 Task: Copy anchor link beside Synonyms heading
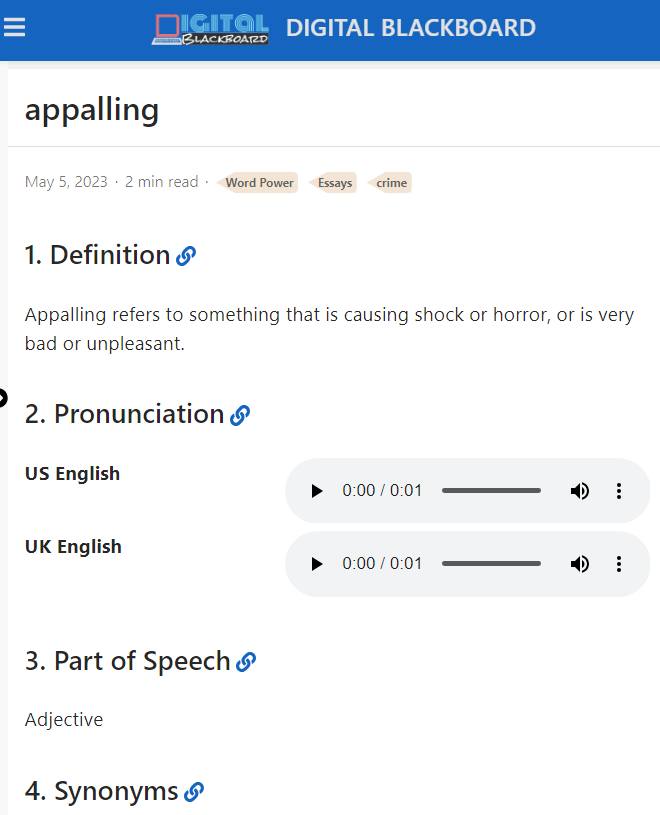[194, 792]
